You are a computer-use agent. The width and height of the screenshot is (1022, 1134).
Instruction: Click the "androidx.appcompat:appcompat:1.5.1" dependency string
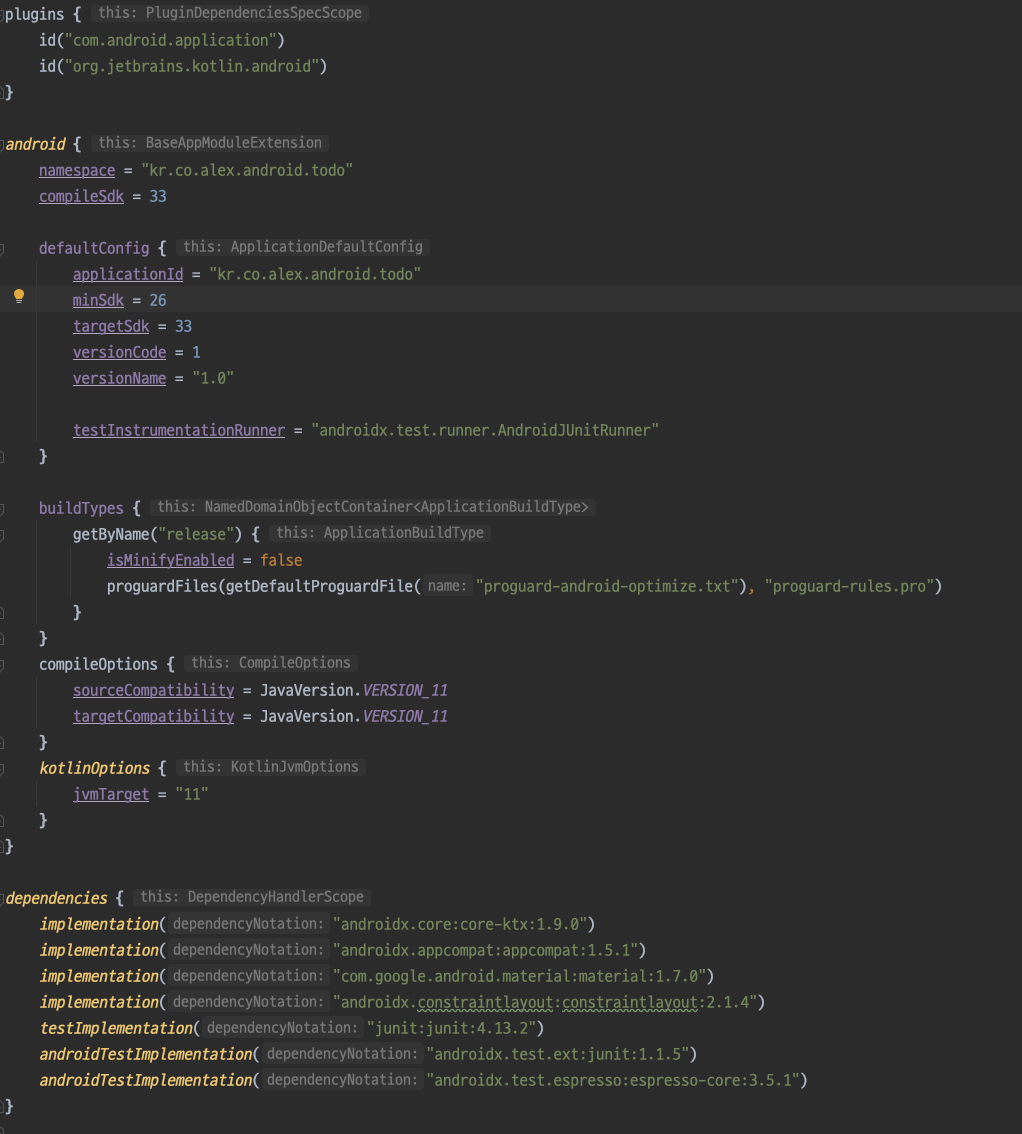tap(485, 951)
